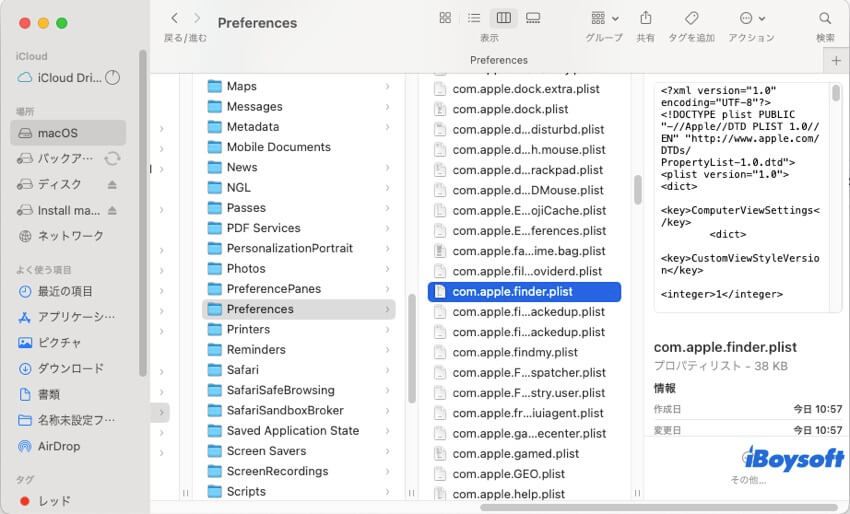Select the レッド tag
Viewport: 850px width, 514px height.
[x=68, y=501]
